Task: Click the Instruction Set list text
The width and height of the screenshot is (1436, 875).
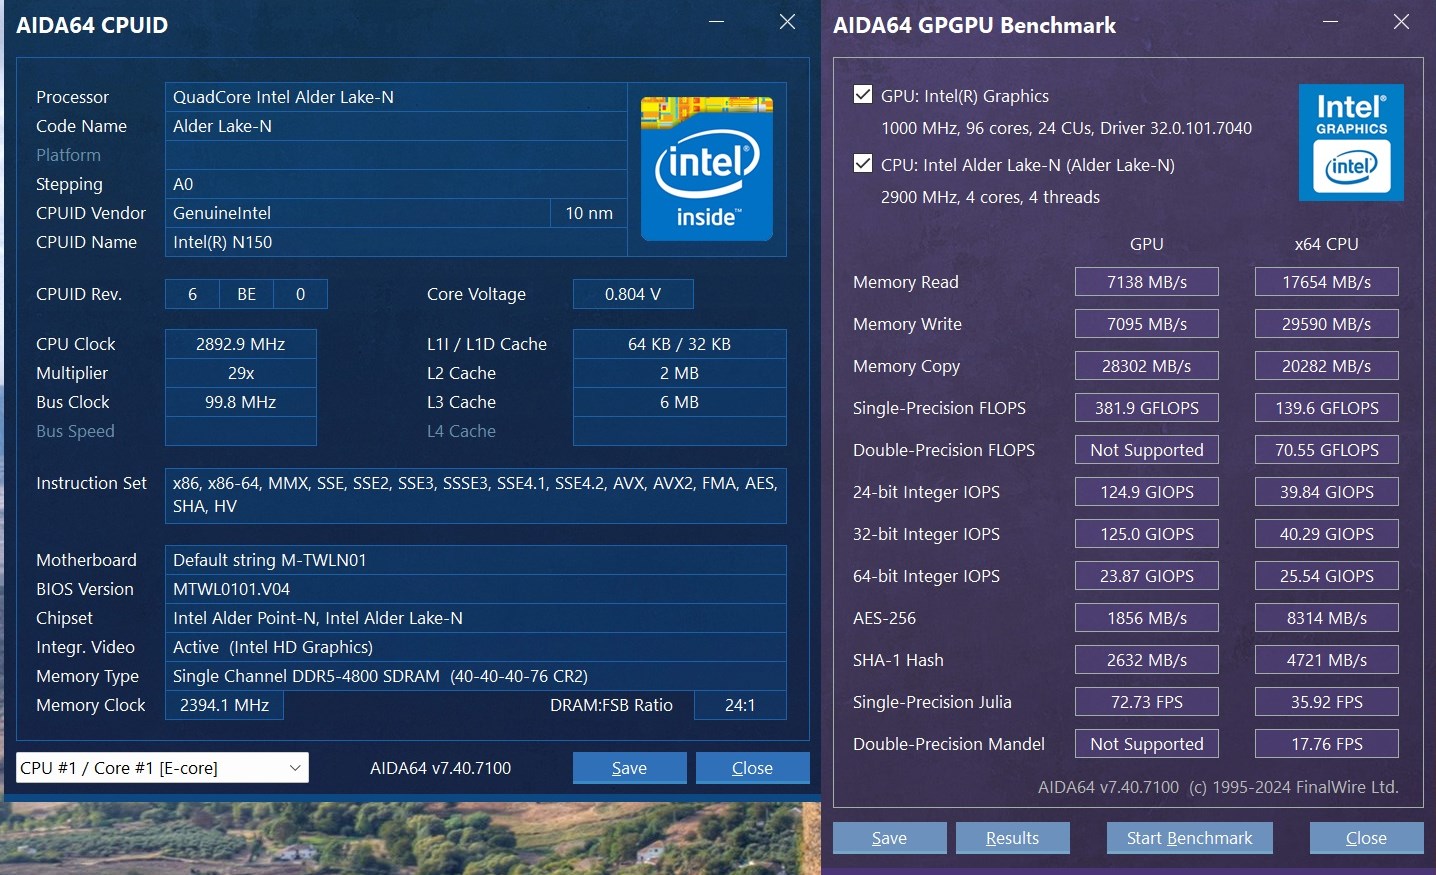Action: (476, 495)
